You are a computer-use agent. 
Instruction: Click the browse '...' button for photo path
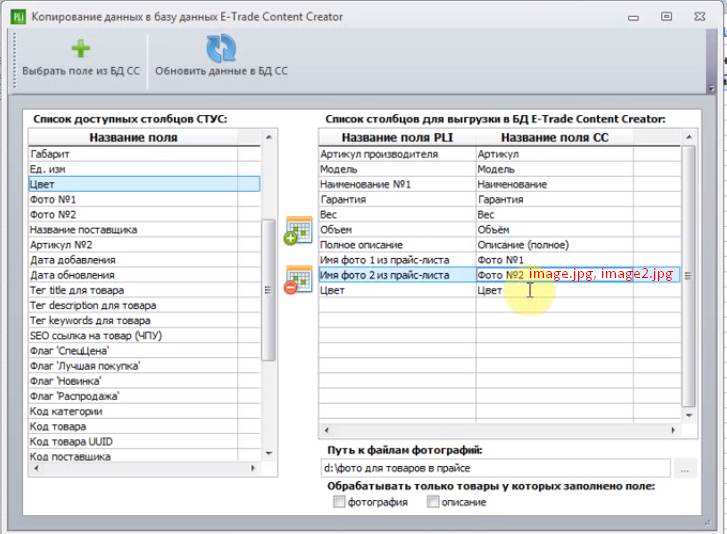click(x=685, y=468)
